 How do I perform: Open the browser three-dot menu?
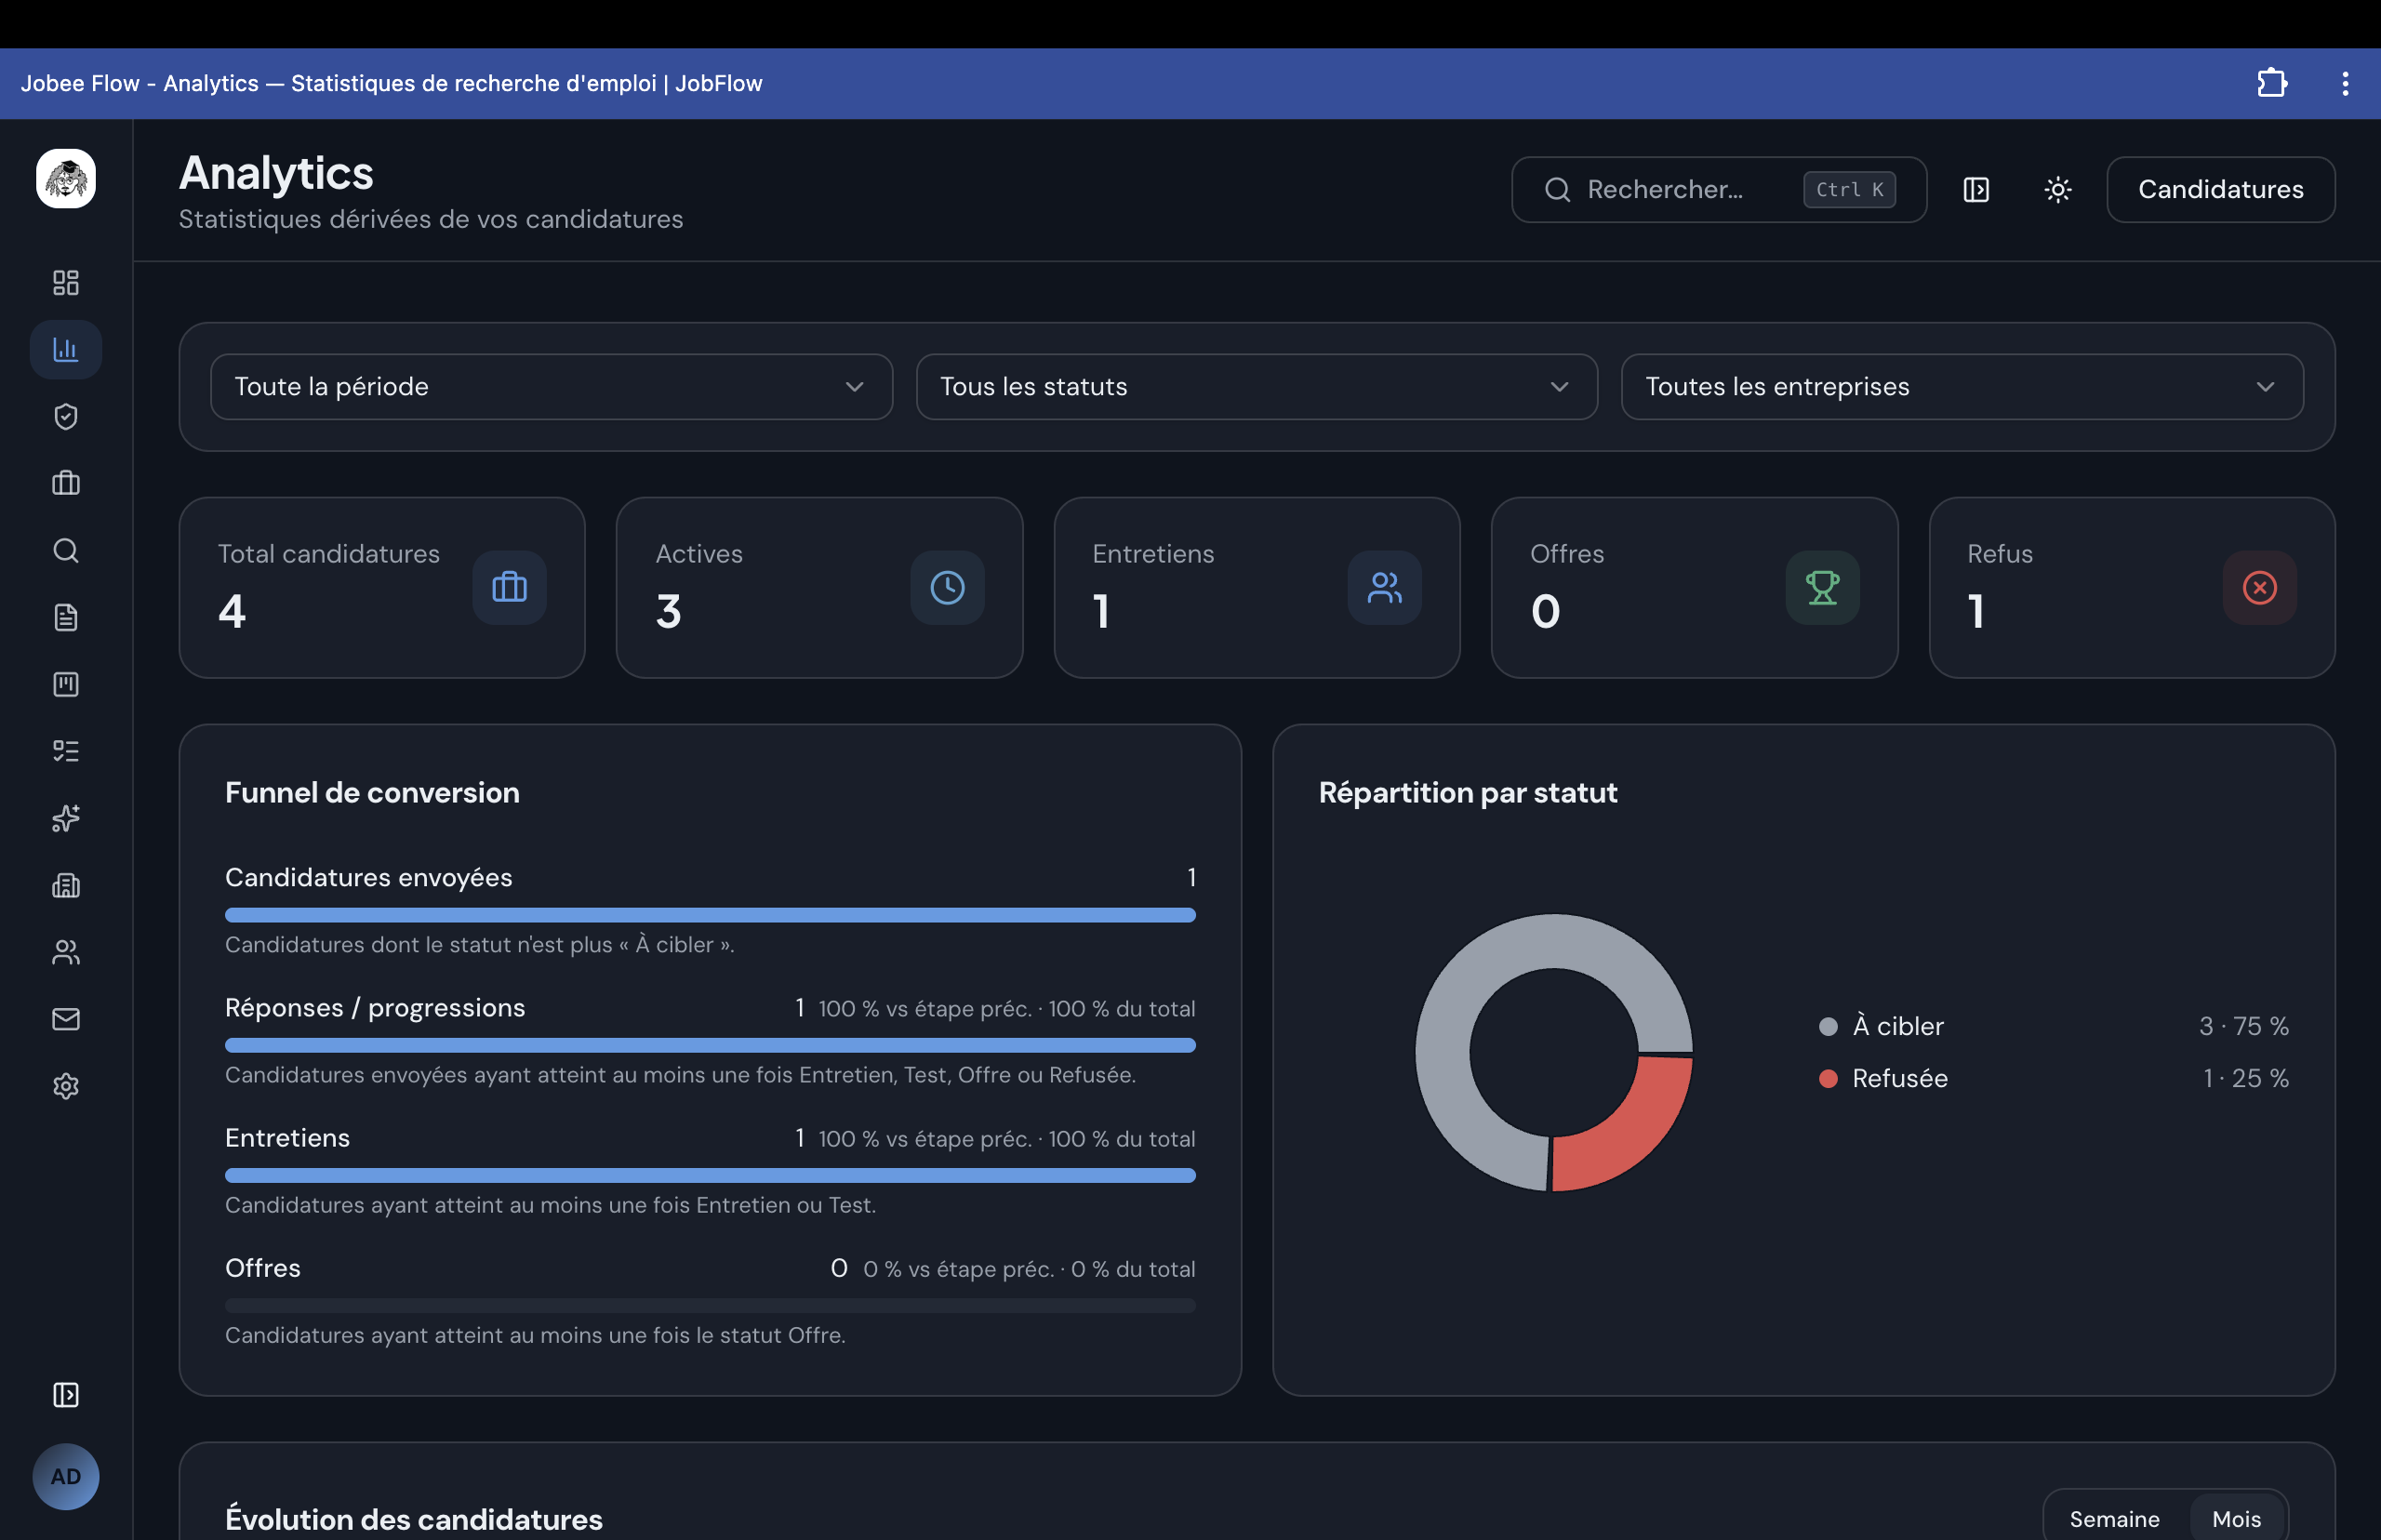2345,83
